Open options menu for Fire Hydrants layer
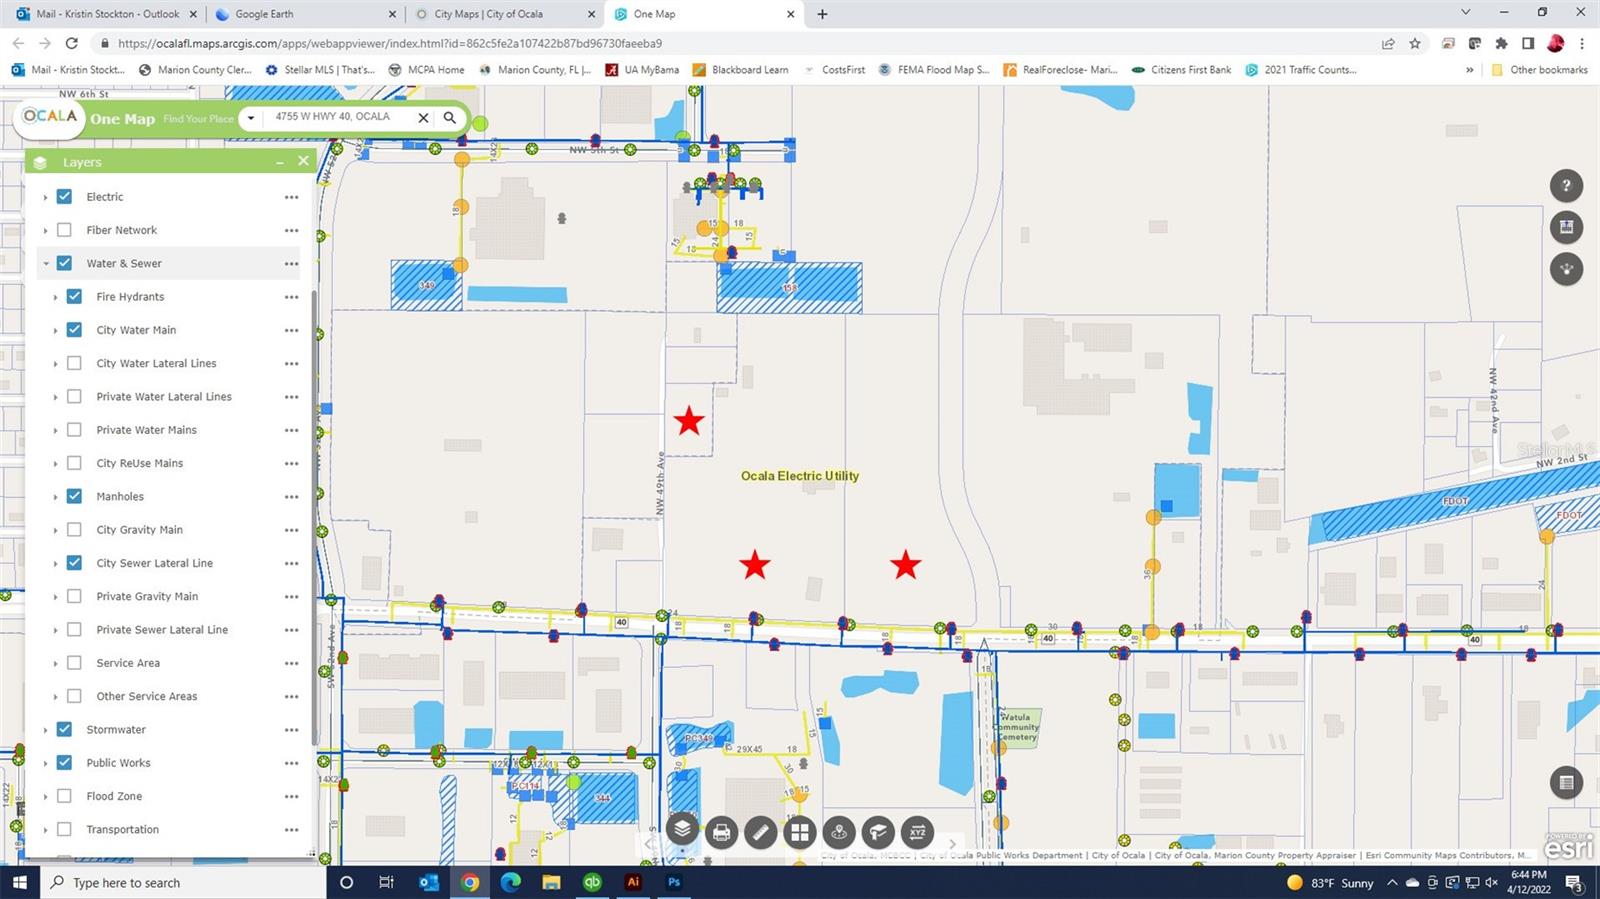Screen dimensions: 1600x899 pos(291,297)
